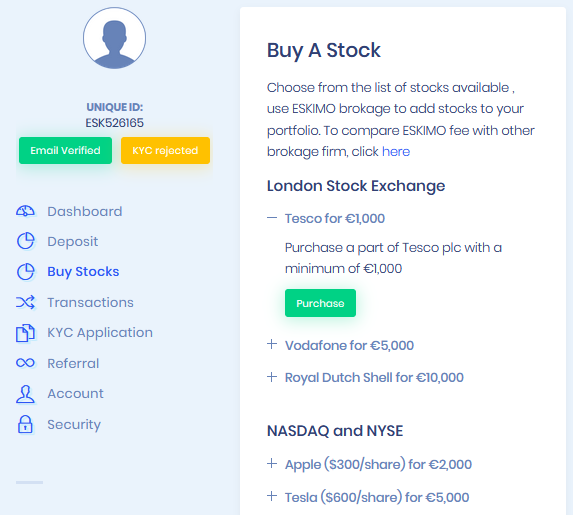Open the KYC Application menu item
The width and height of the screenshot is (573, 515).
point(100,333)
